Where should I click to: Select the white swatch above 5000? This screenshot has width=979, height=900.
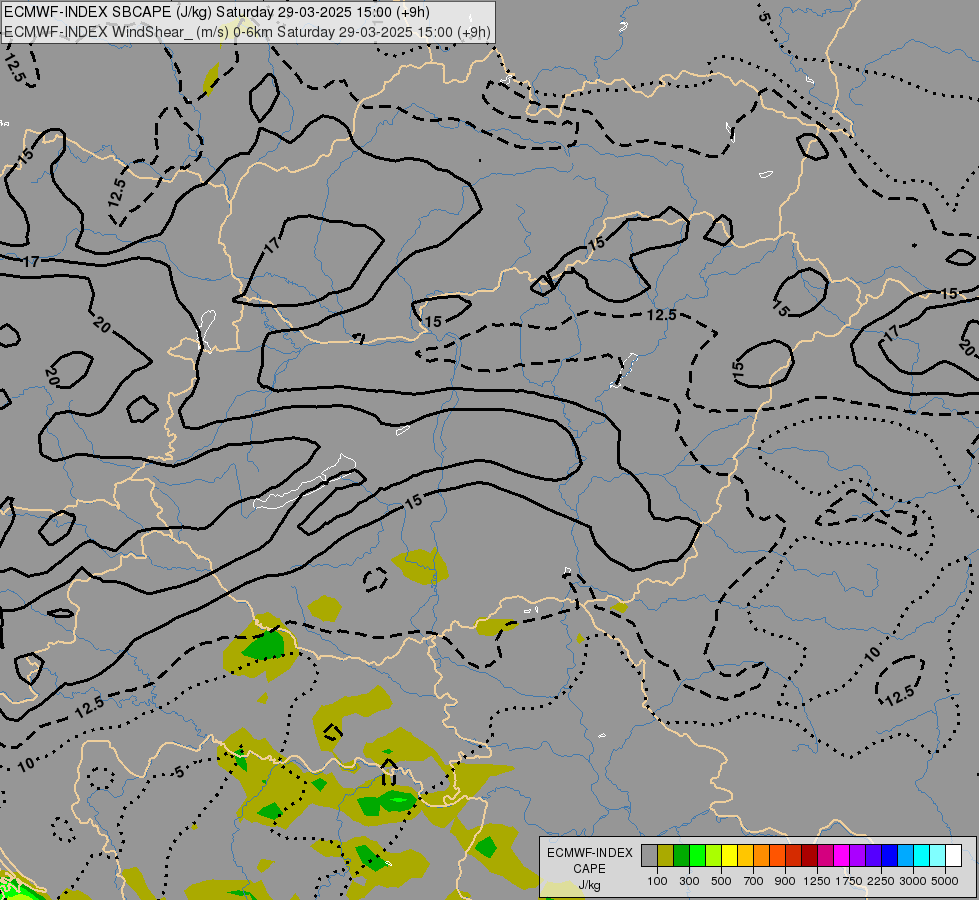pos(953,855)
